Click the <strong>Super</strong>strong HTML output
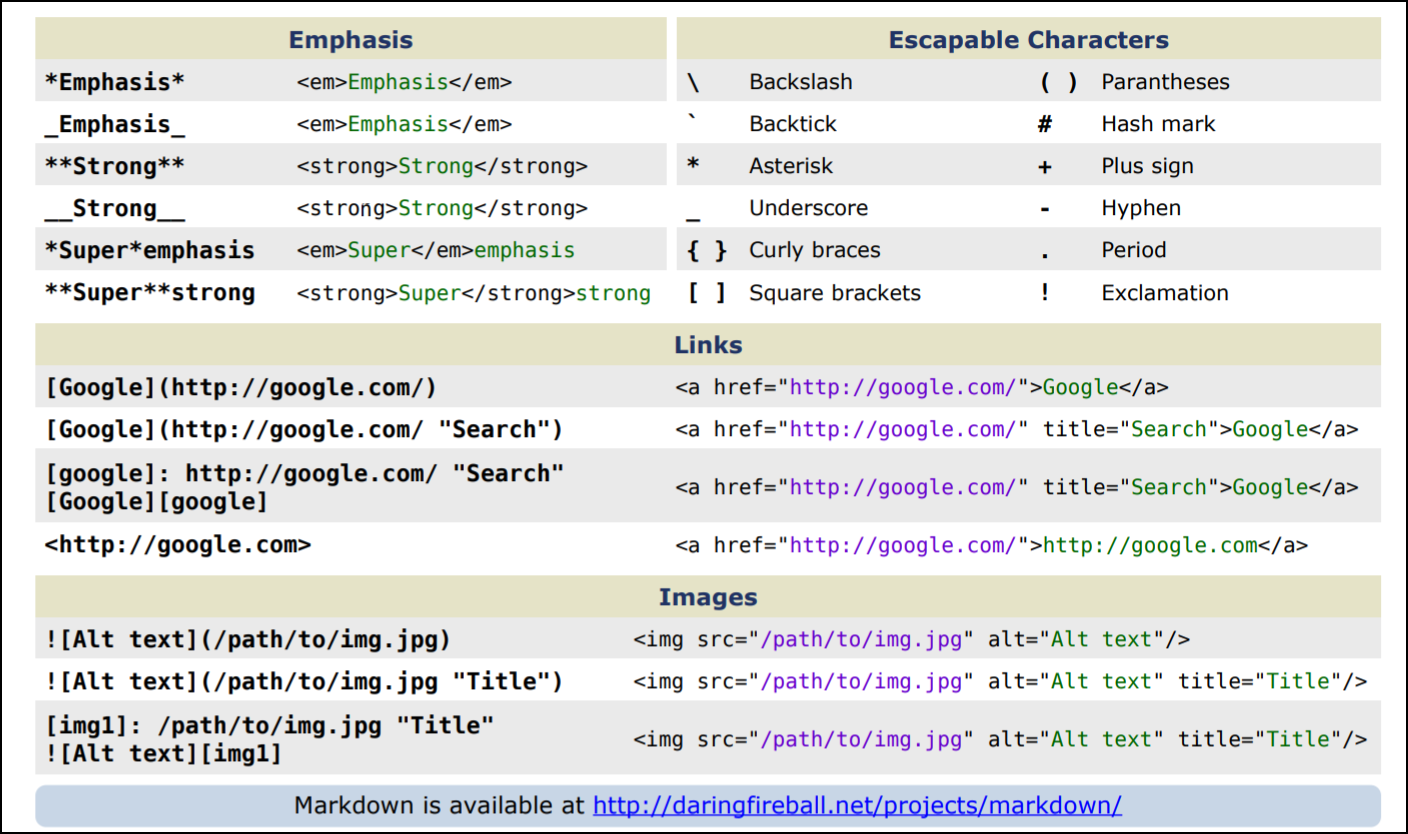1408x834 pixels. 474,293
